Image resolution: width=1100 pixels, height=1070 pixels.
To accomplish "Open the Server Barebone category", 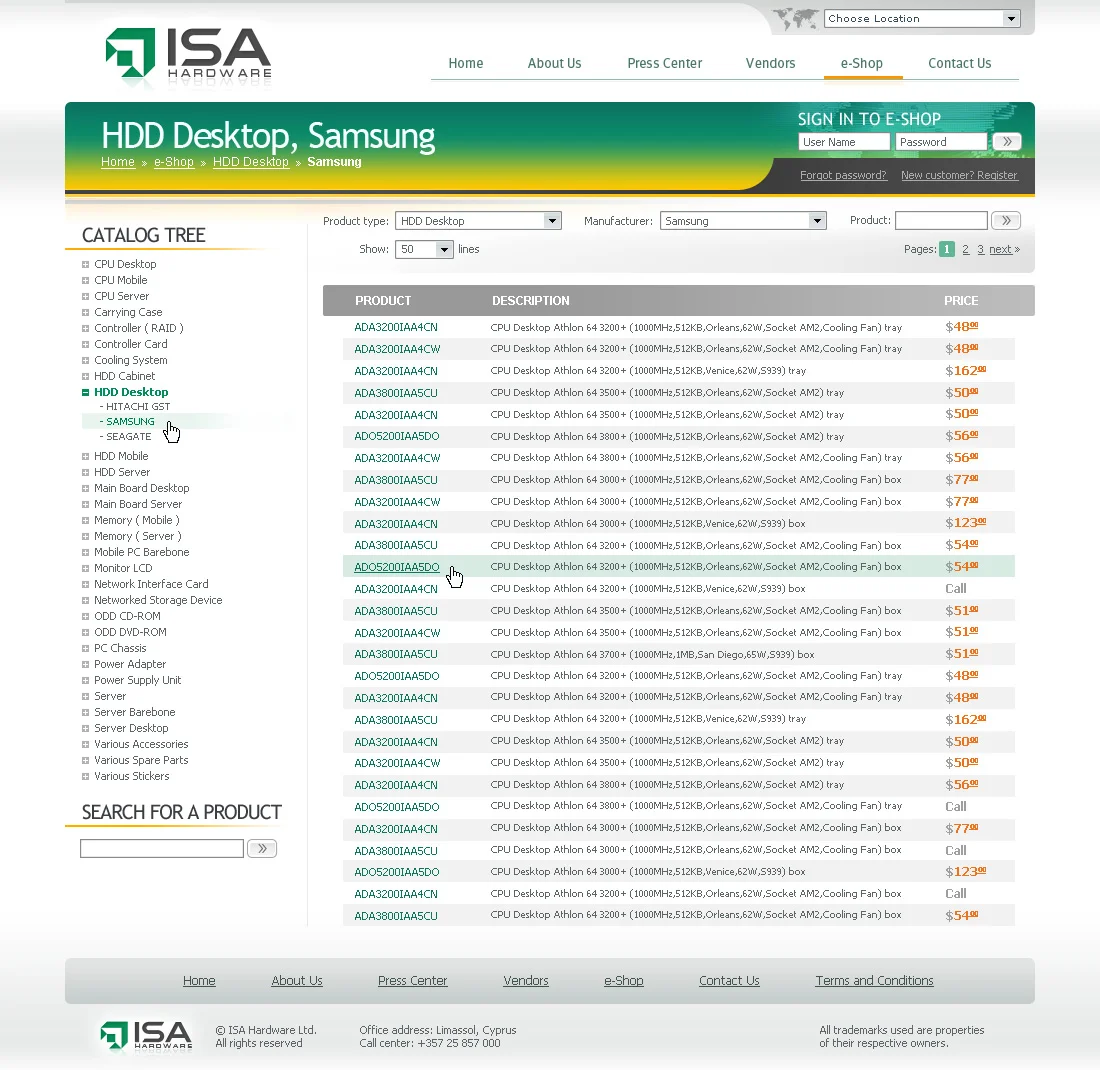I will pyautogui.click(x=135, y=712).
